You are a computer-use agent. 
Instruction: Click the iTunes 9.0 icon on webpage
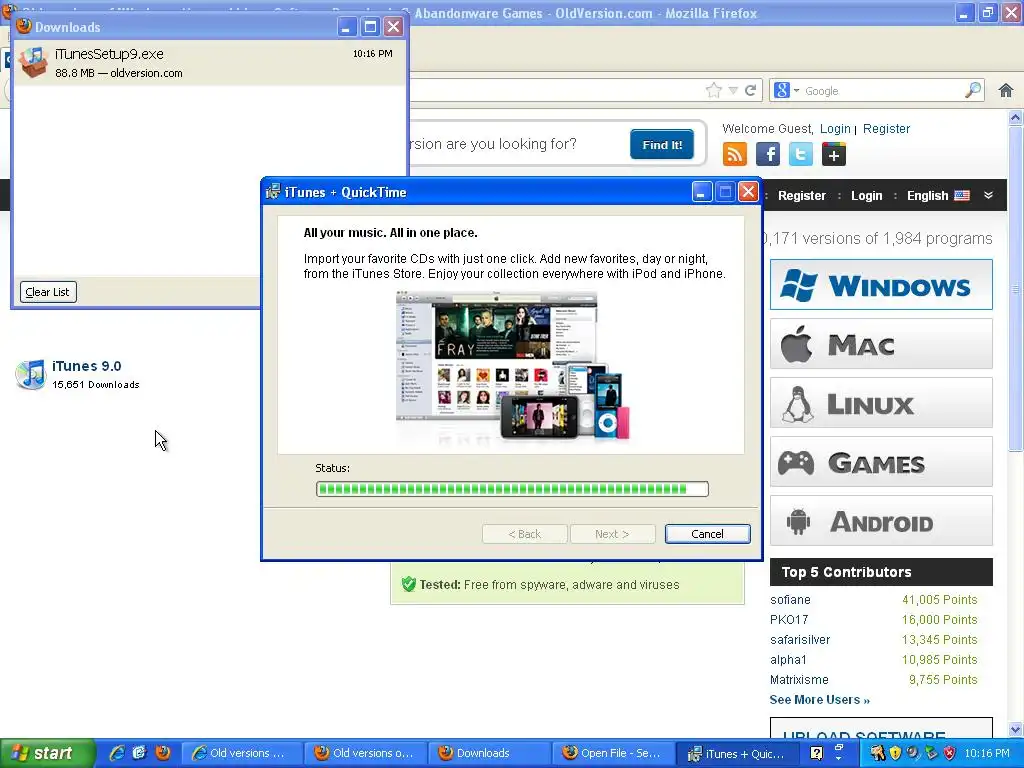click(x=30, y=374)
